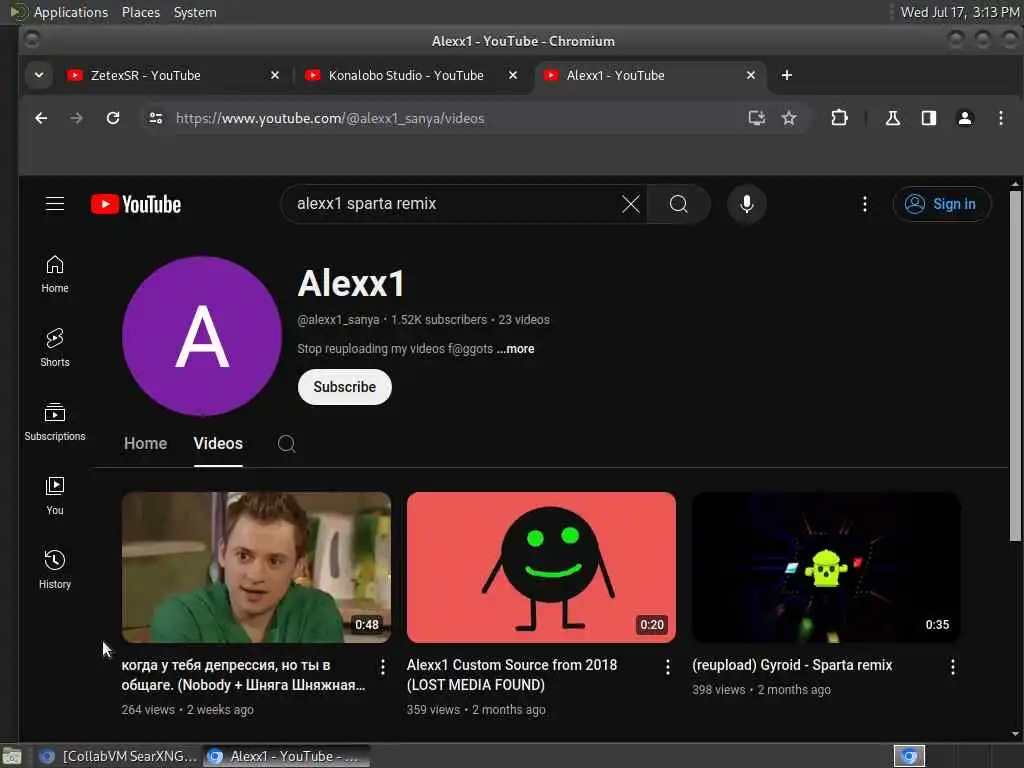
Task: Click the date and time clock
Action: [x=959, y=12]
